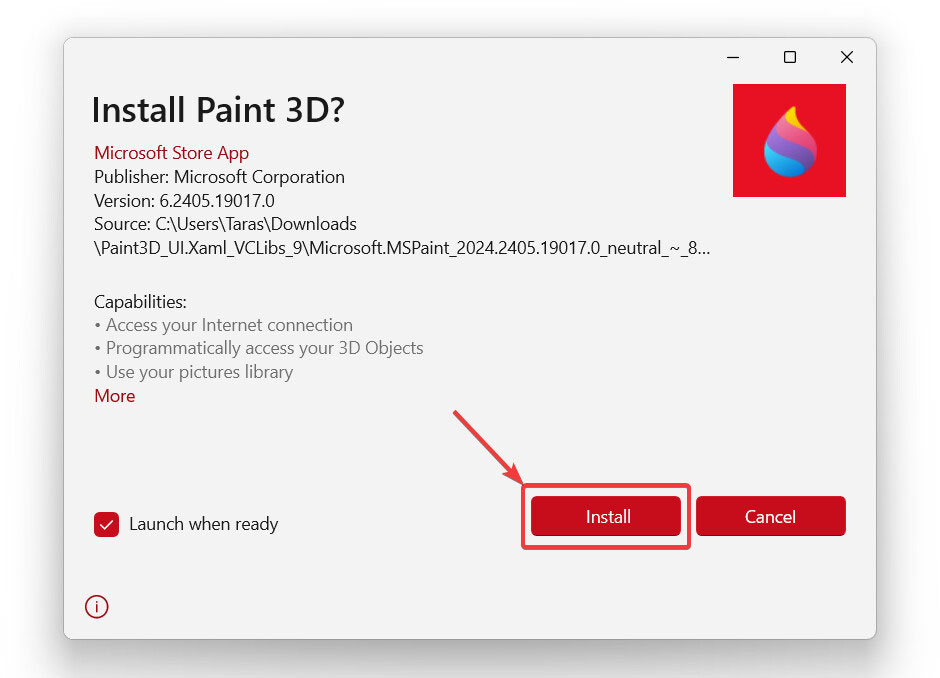Cancel the Paint 3D installation
This screenshot has width=940, height=678.
(x=770, y=516)
